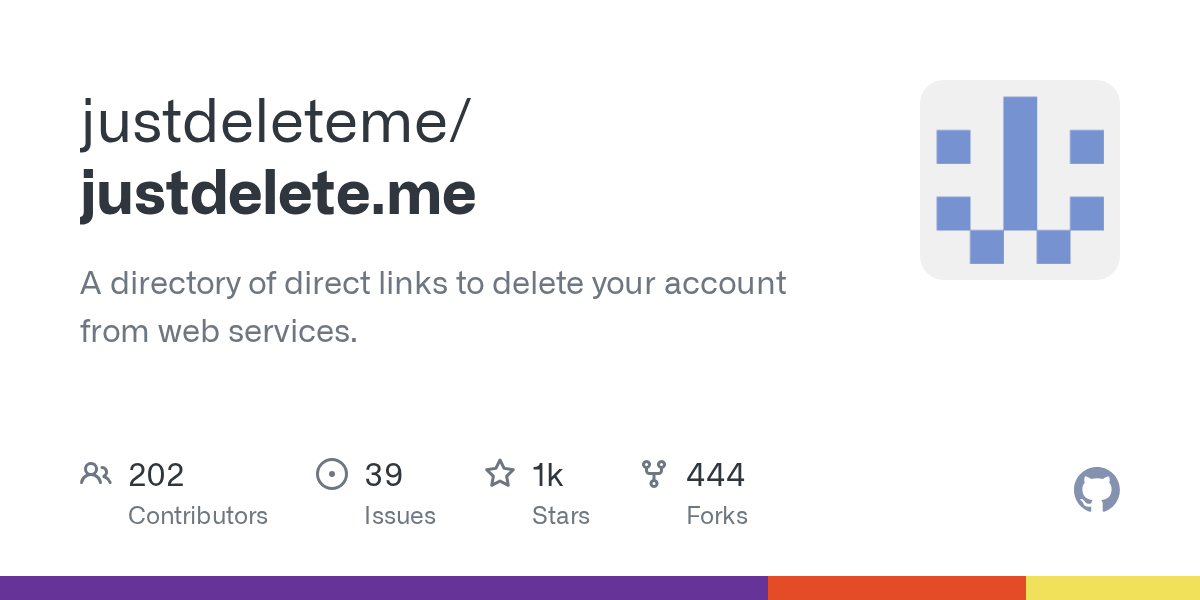This screenshot has height=600, width=1200.
Task: Click the Contributors label
Action: pyautogui.click(x=198, y=516)
